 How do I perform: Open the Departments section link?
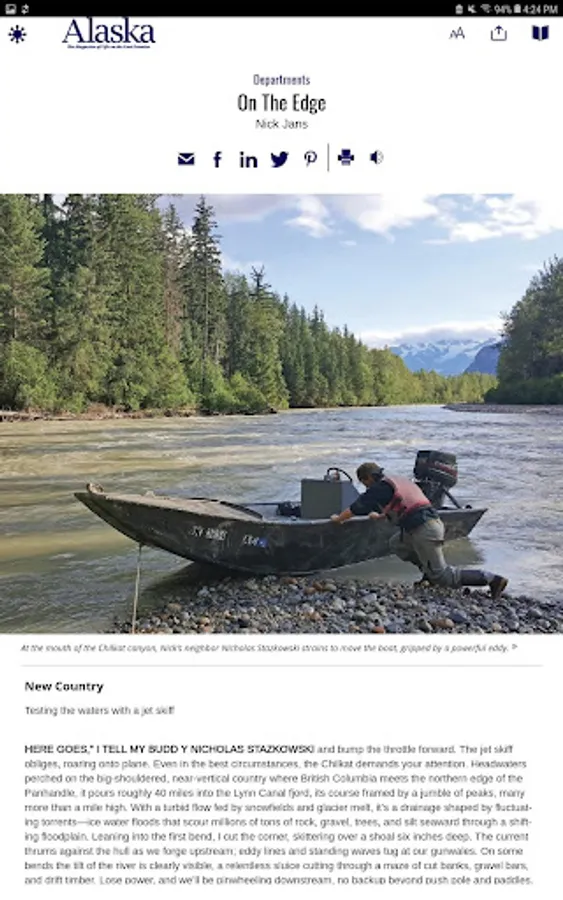[281, 80]
